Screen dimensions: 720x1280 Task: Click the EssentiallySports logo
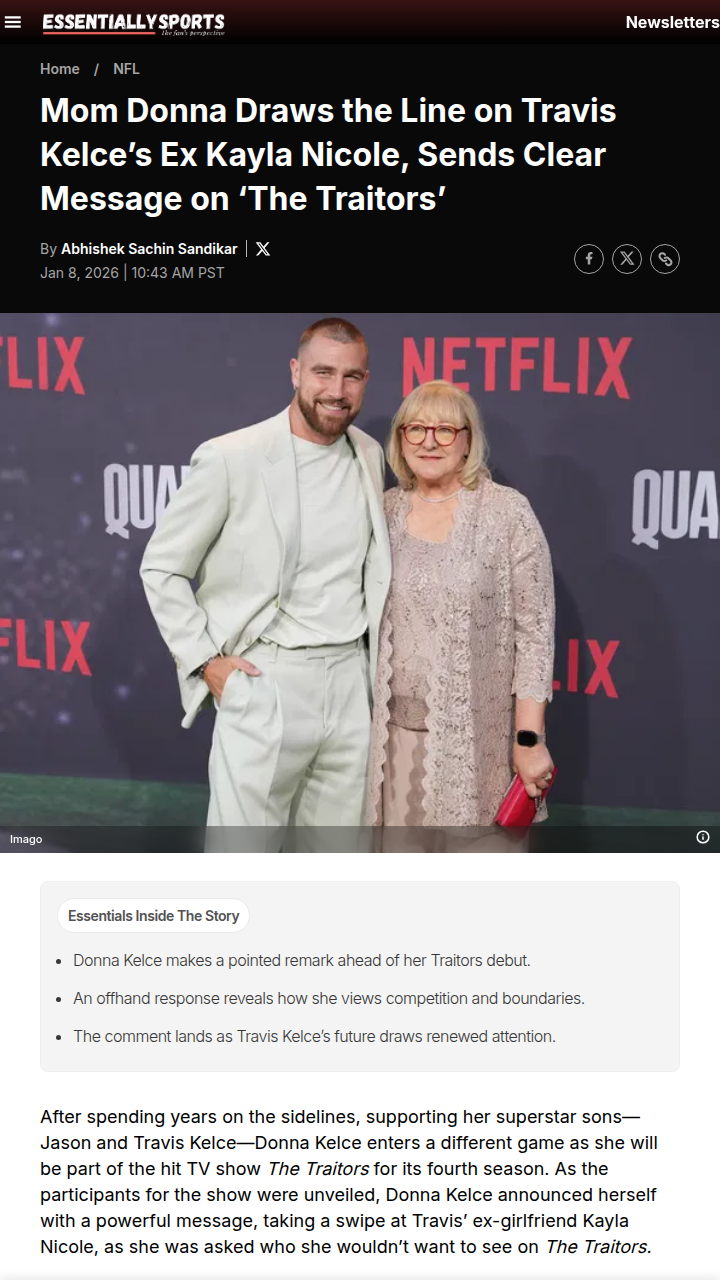point(133,23)
